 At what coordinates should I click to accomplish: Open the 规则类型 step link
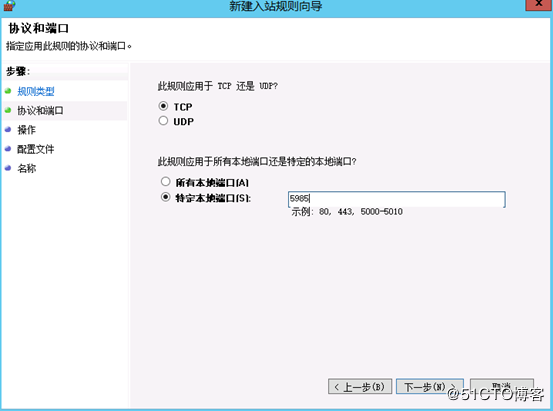36,92
